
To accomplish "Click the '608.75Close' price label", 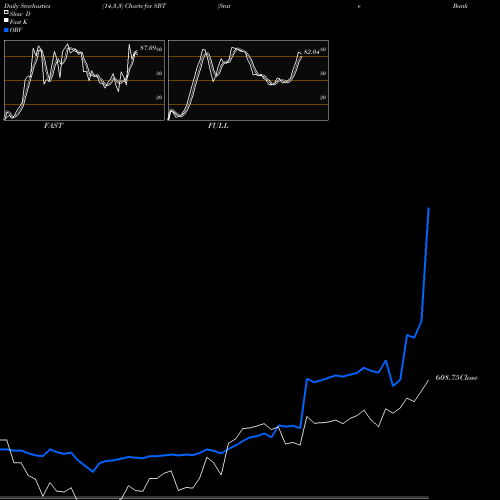I will [457, 378].
